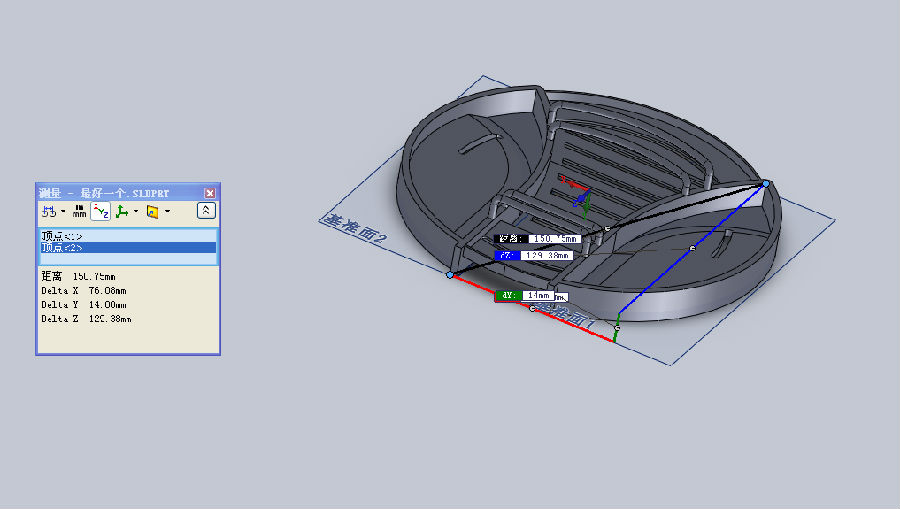
Task: Select the highlighted 顶点<2> entry
Action: coord(60,247)
